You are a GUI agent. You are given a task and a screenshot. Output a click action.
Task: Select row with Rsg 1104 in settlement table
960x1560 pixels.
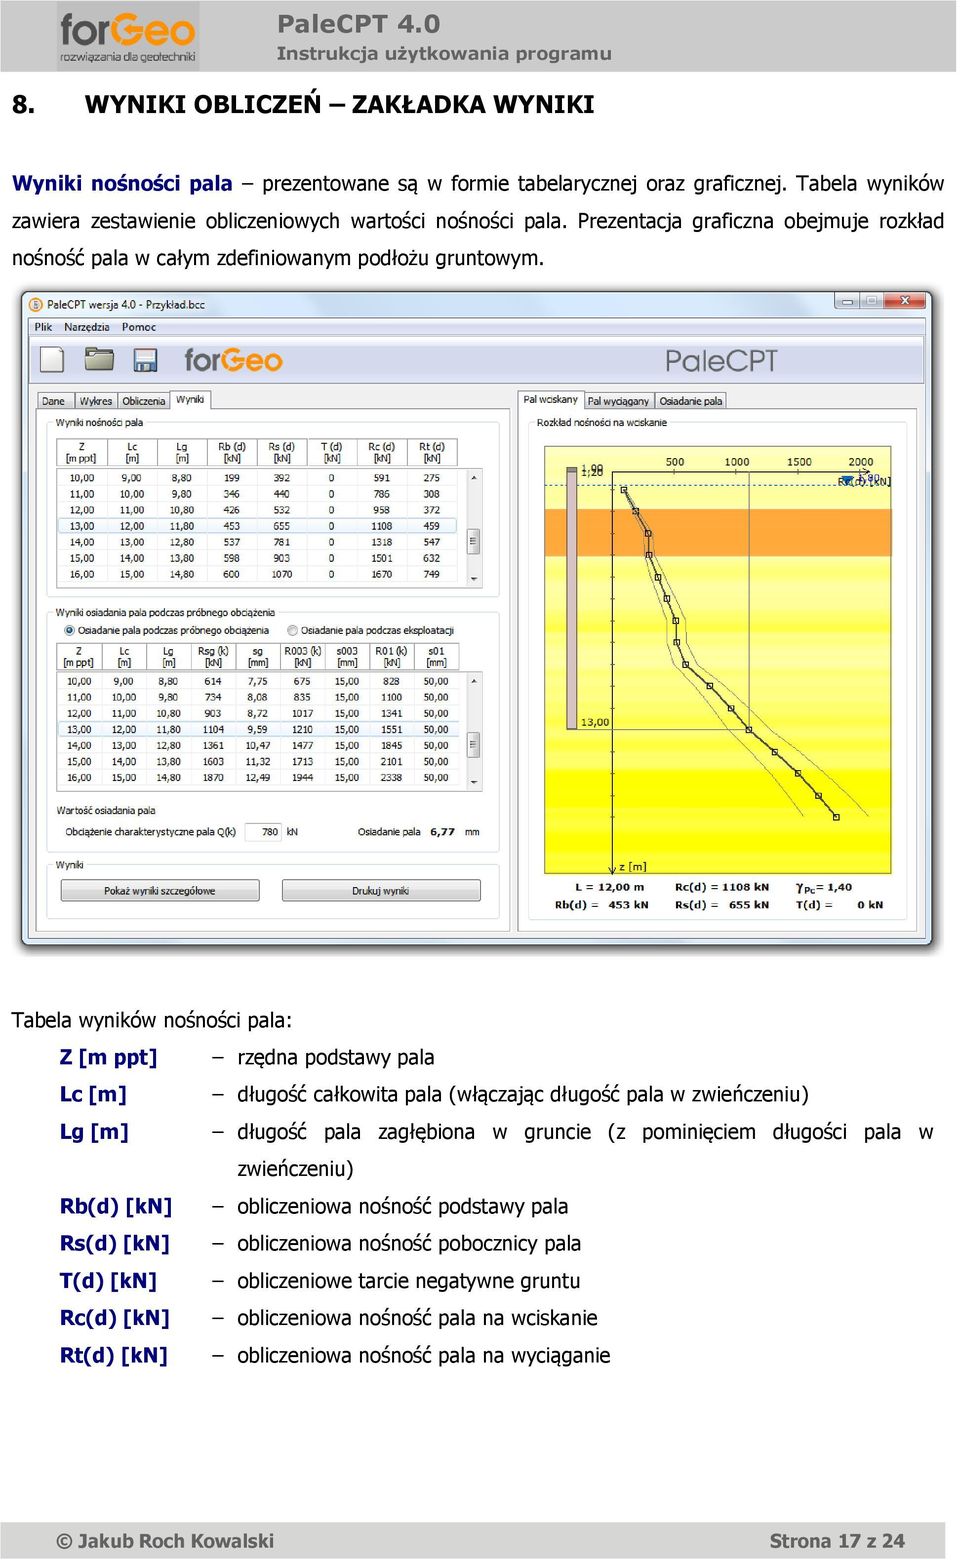pos(258,730)
